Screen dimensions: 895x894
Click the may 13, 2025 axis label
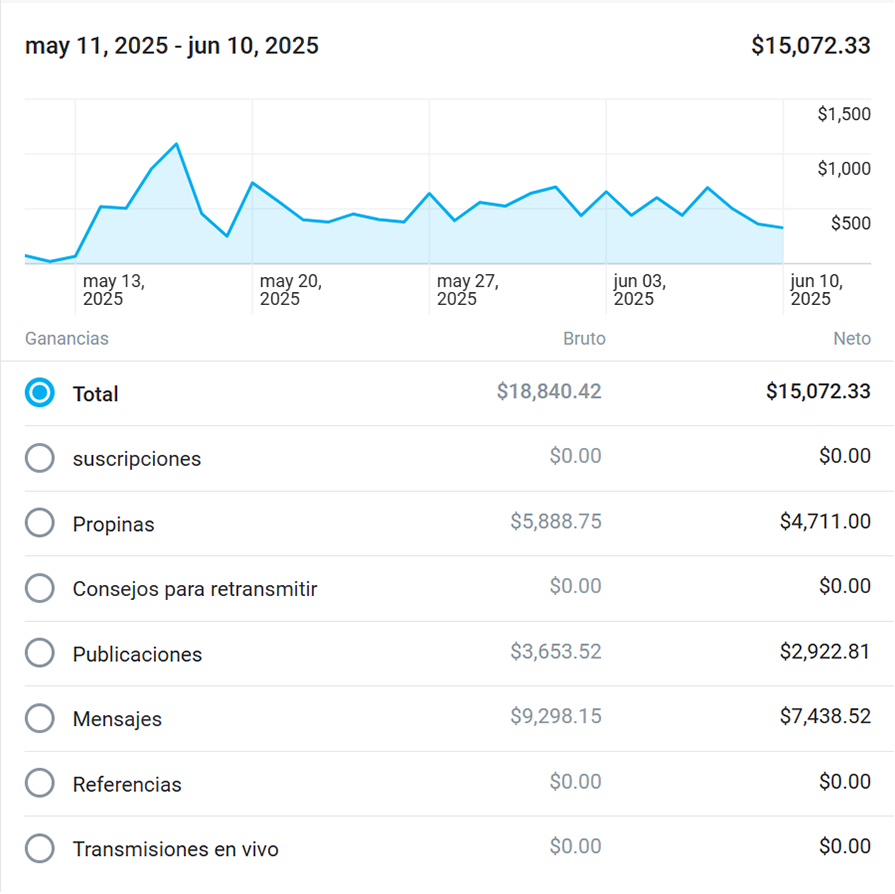112,290
